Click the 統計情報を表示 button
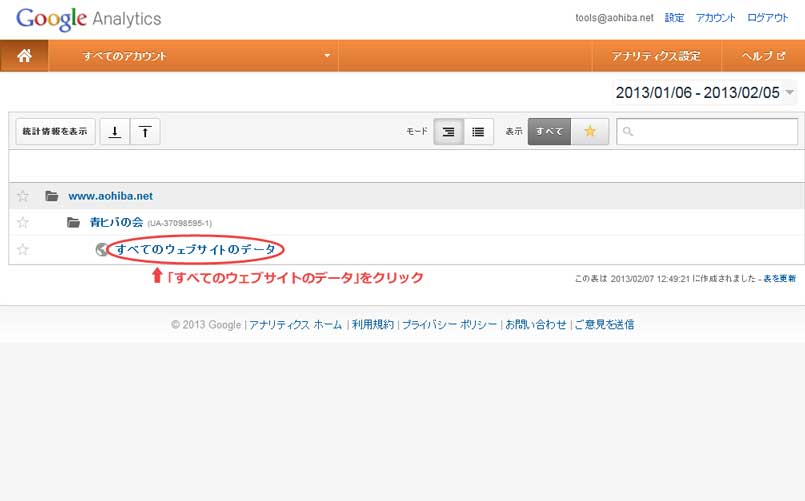805x501 pixels. pos(55,131)
